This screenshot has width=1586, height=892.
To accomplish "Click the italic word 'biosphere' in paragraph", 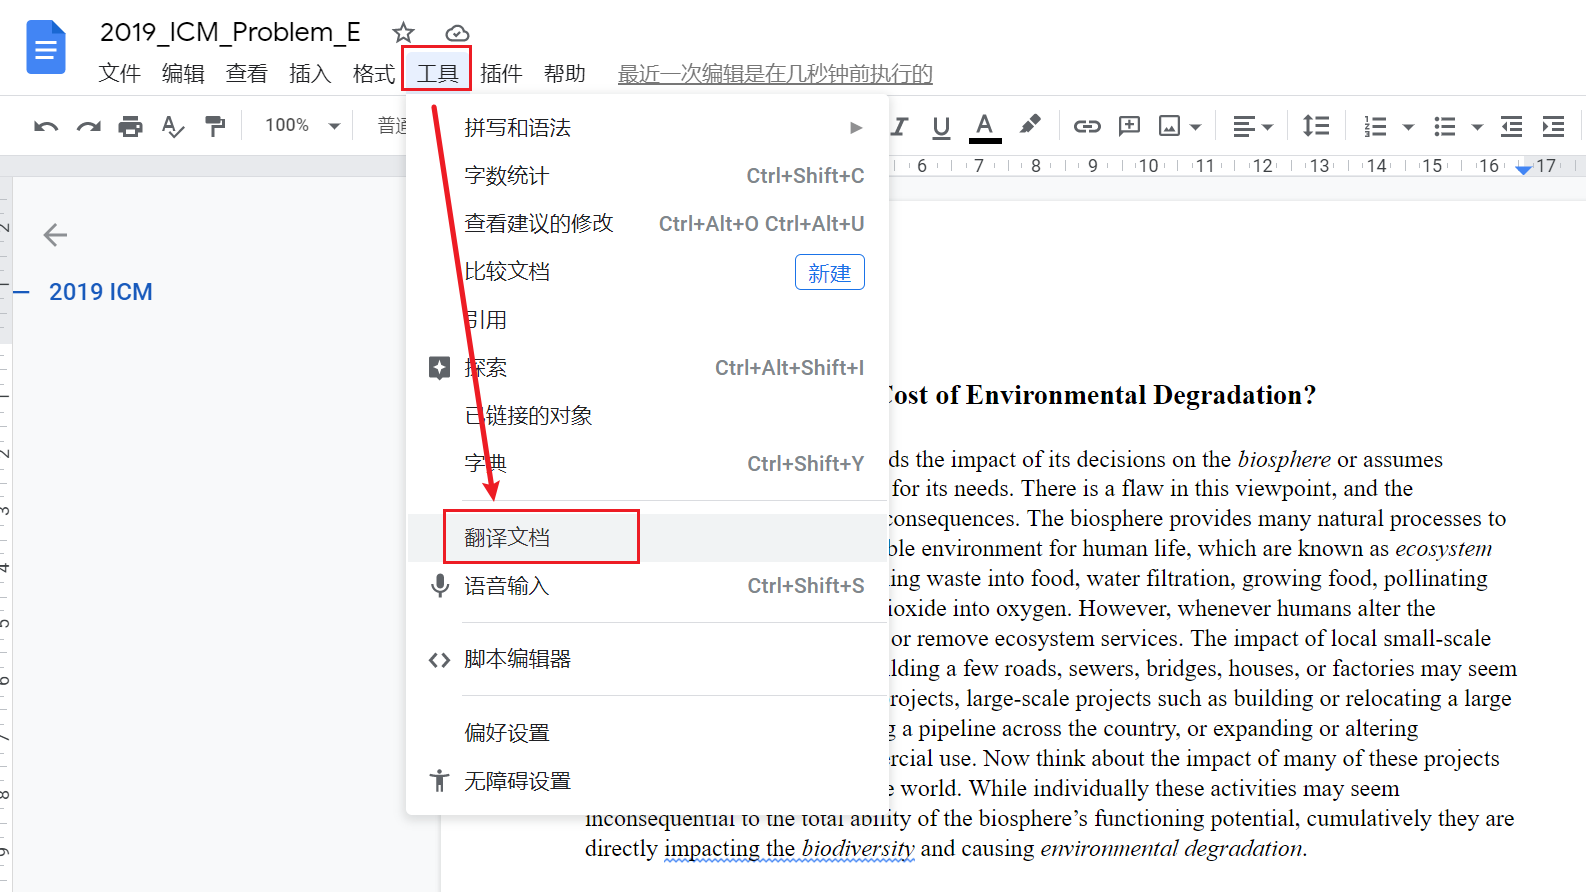I will (1284, 459).
